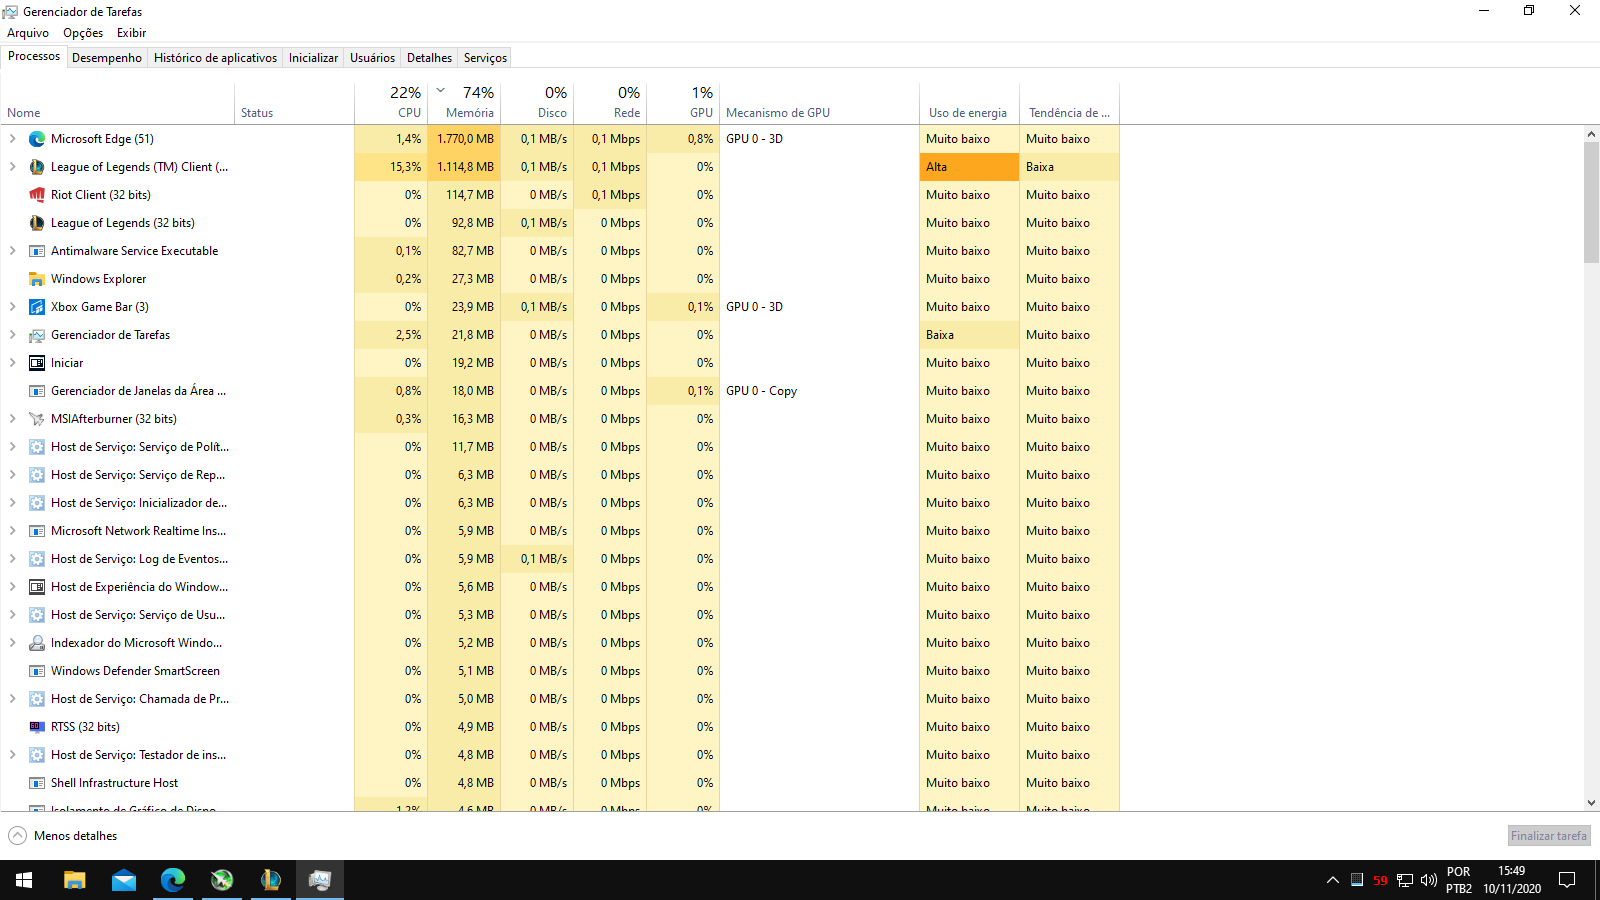Select the Host de Experiência do Windows row

(560, 587)
